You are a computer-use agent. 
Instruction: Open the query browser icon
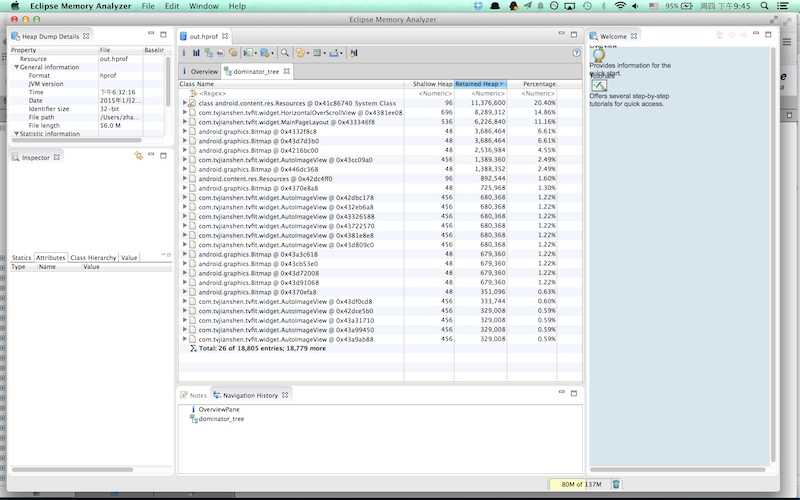(264, 53)
